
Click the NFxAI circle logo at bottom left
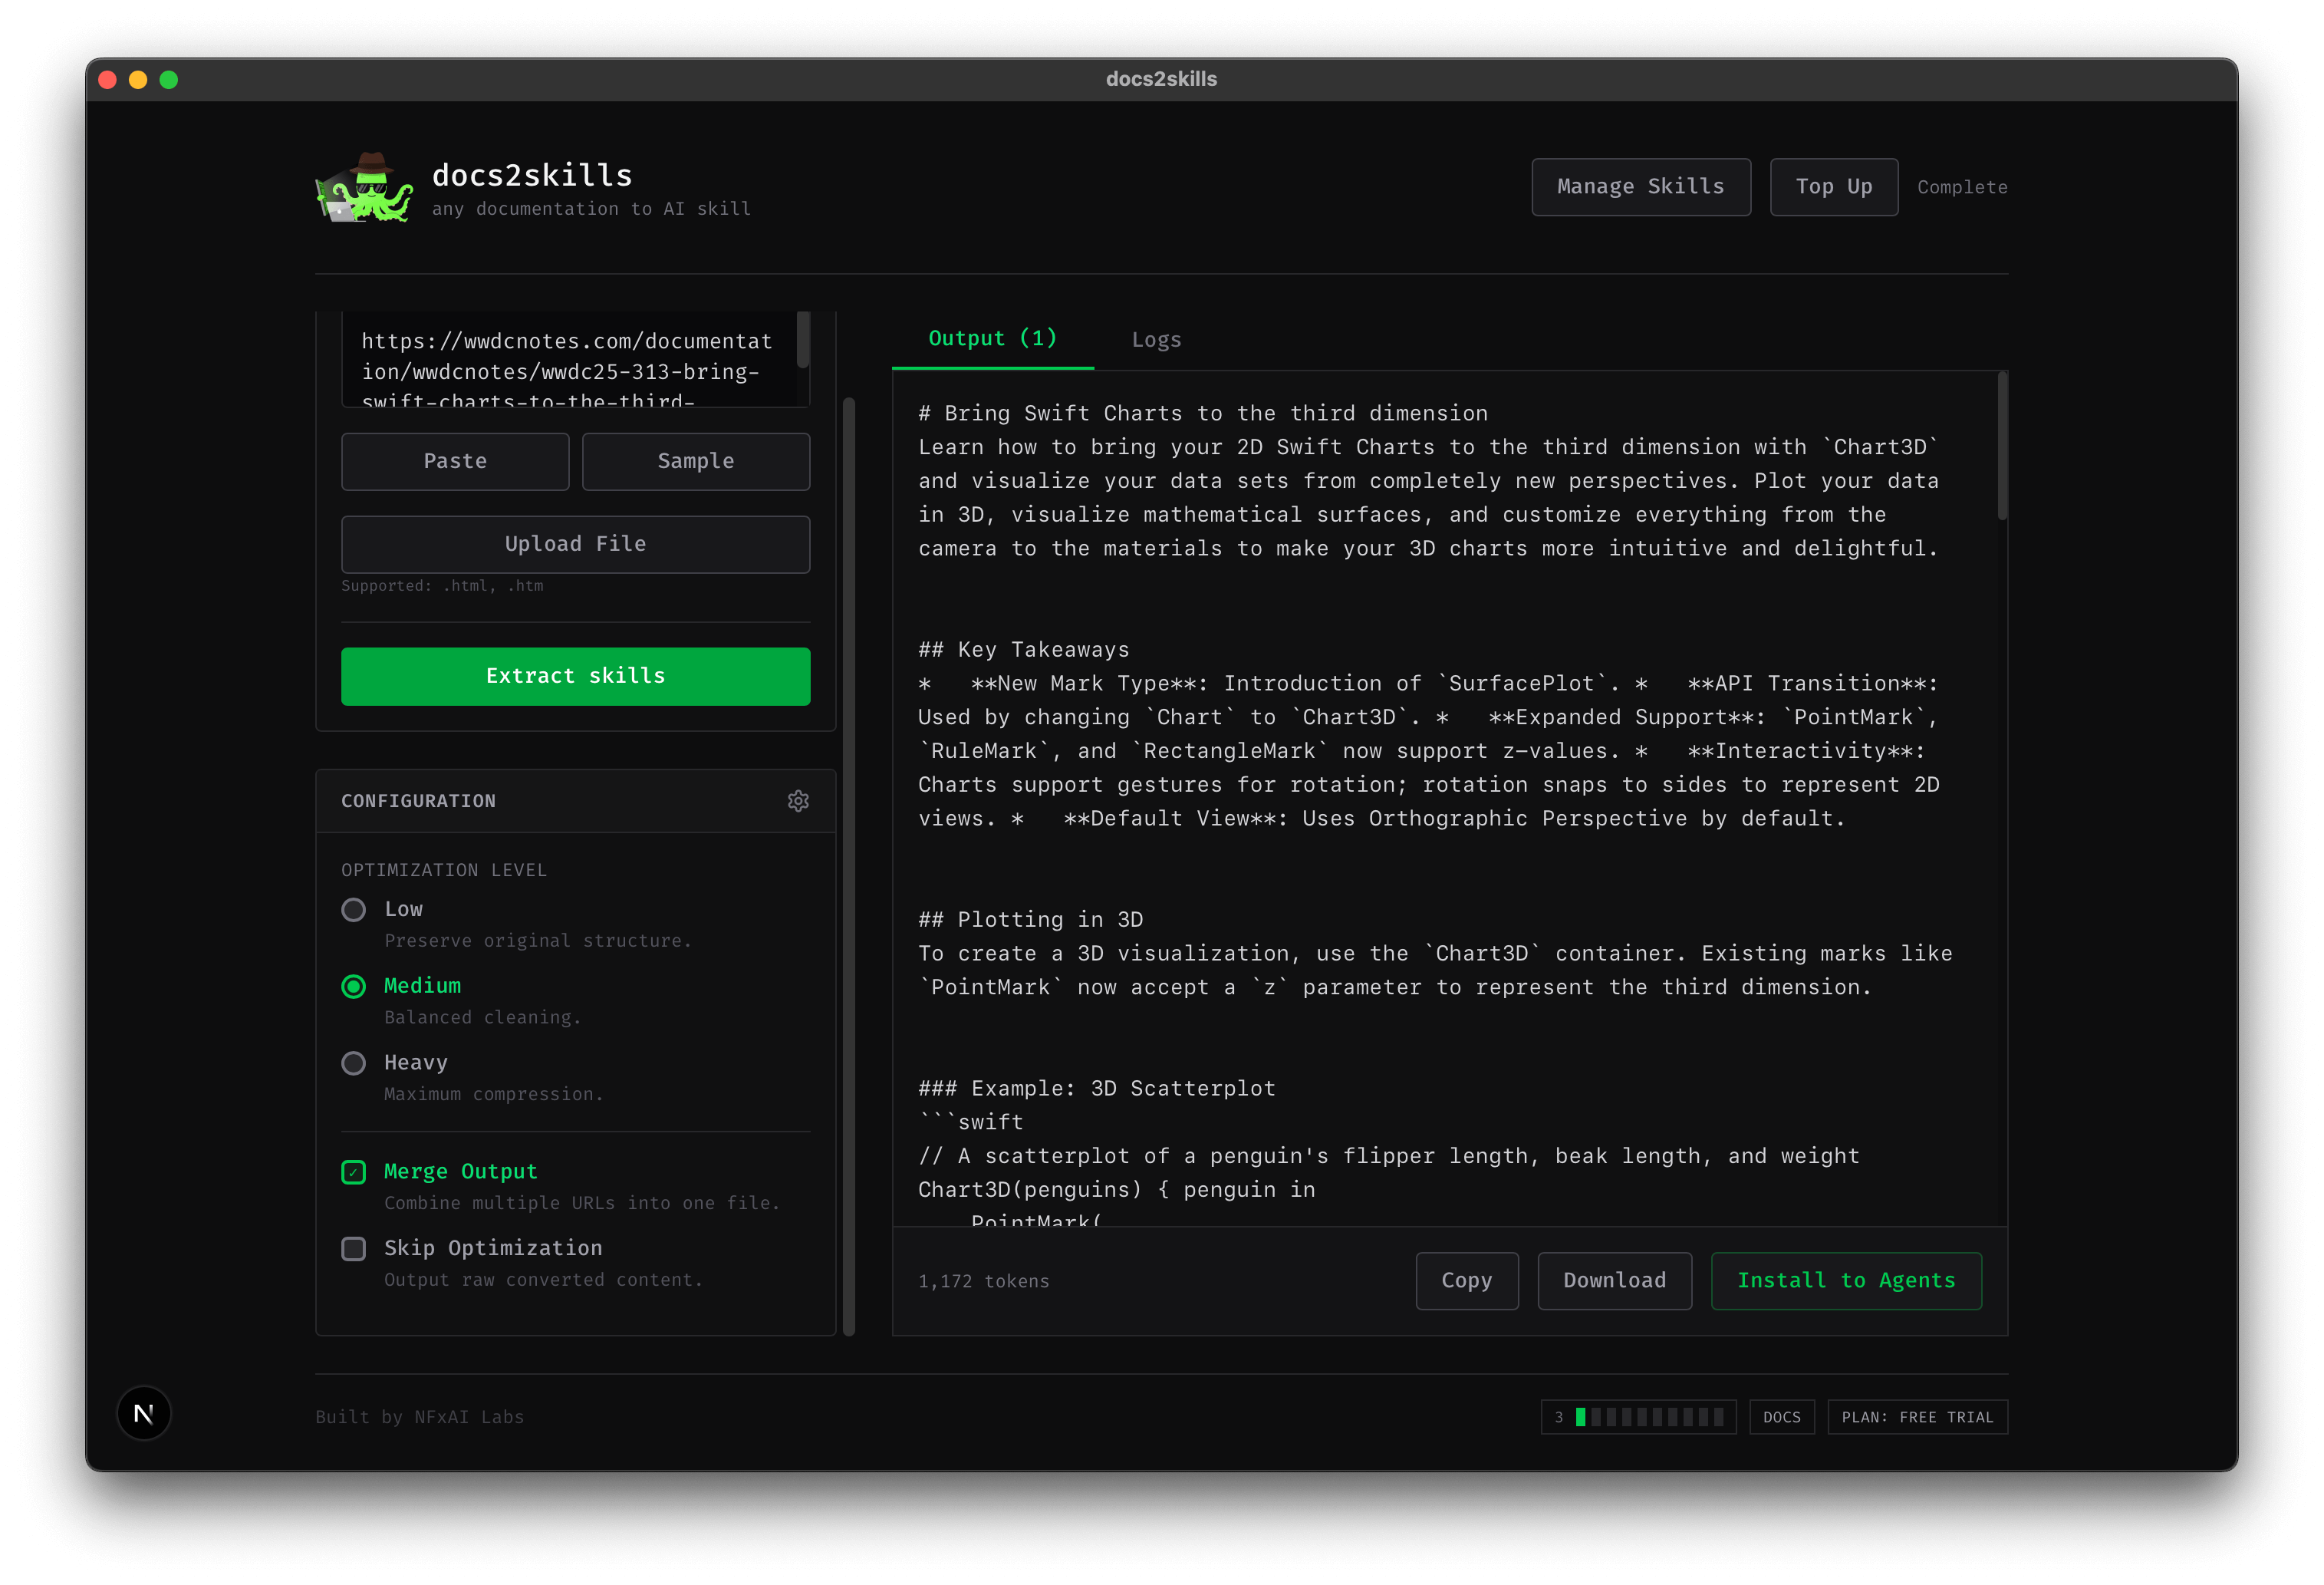(x=144, y=1414)
